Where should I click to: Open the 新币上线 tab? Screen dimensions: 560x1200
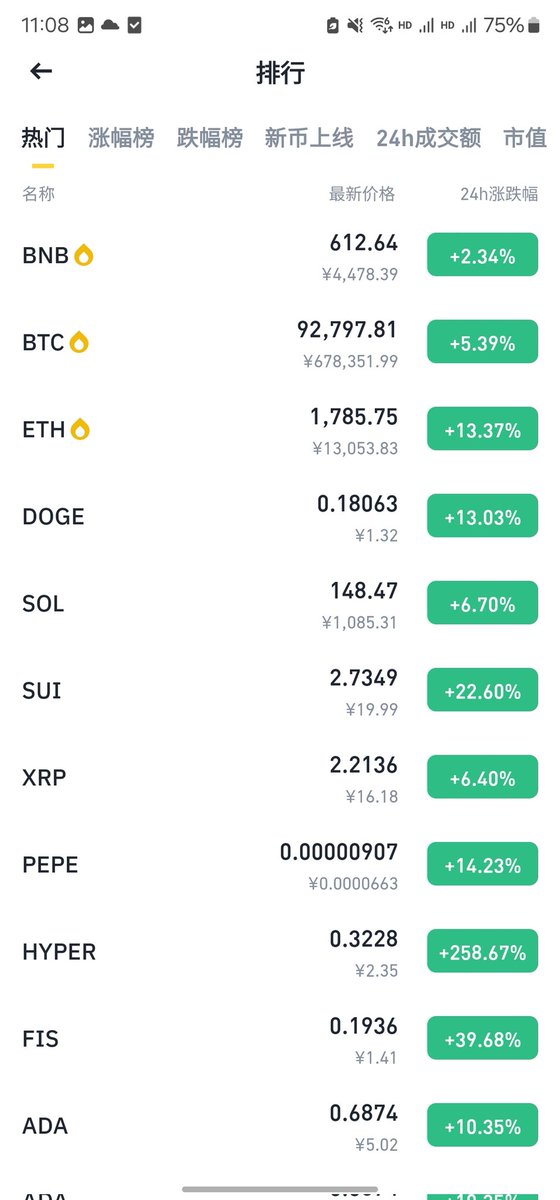[x=309, y=138]
